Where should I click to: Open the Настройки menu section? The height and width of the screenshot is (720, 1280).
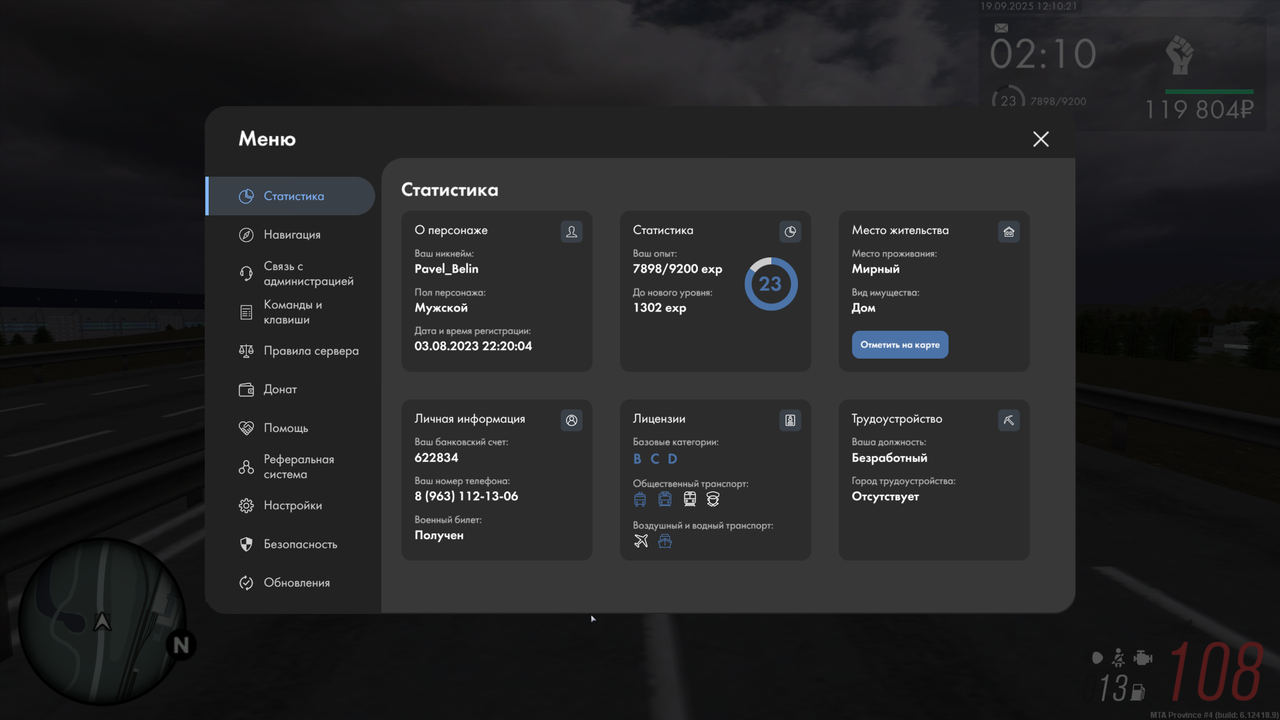pos(290,506)
